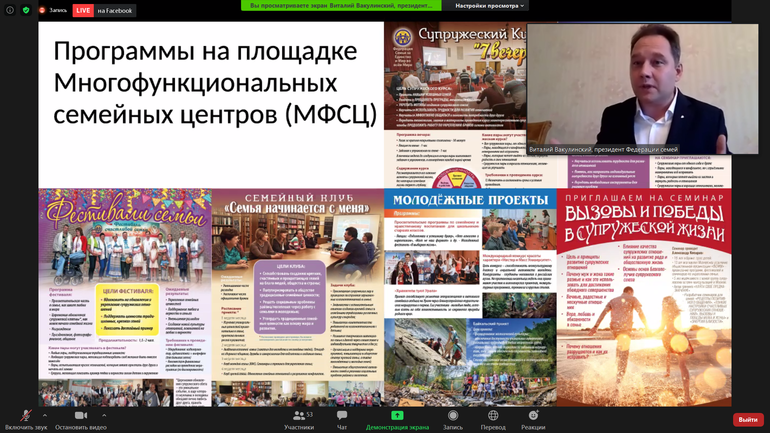Image resolution: width=770 pixels, height=433 pixels.
Task: Click the Запись record button
Action: click(453, 420)
